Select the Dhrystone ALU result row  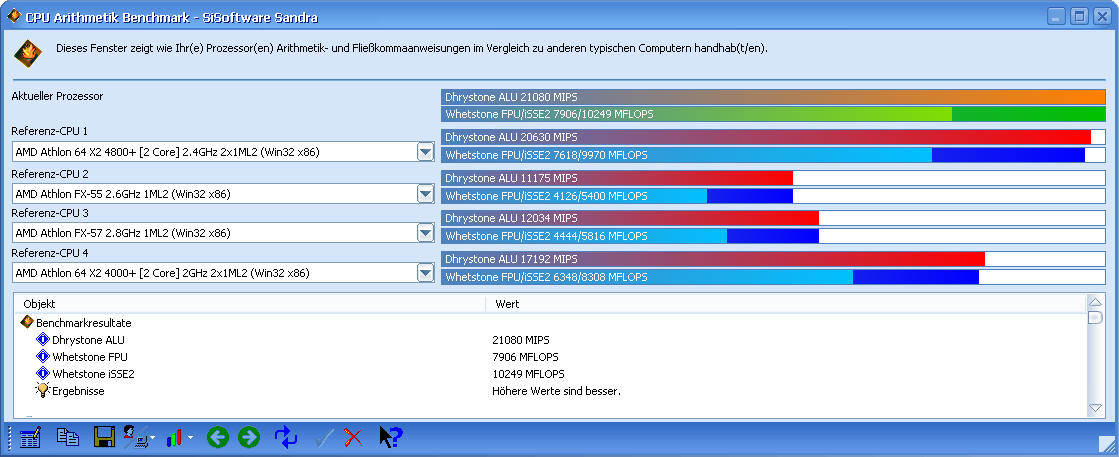tap(550, 340)
